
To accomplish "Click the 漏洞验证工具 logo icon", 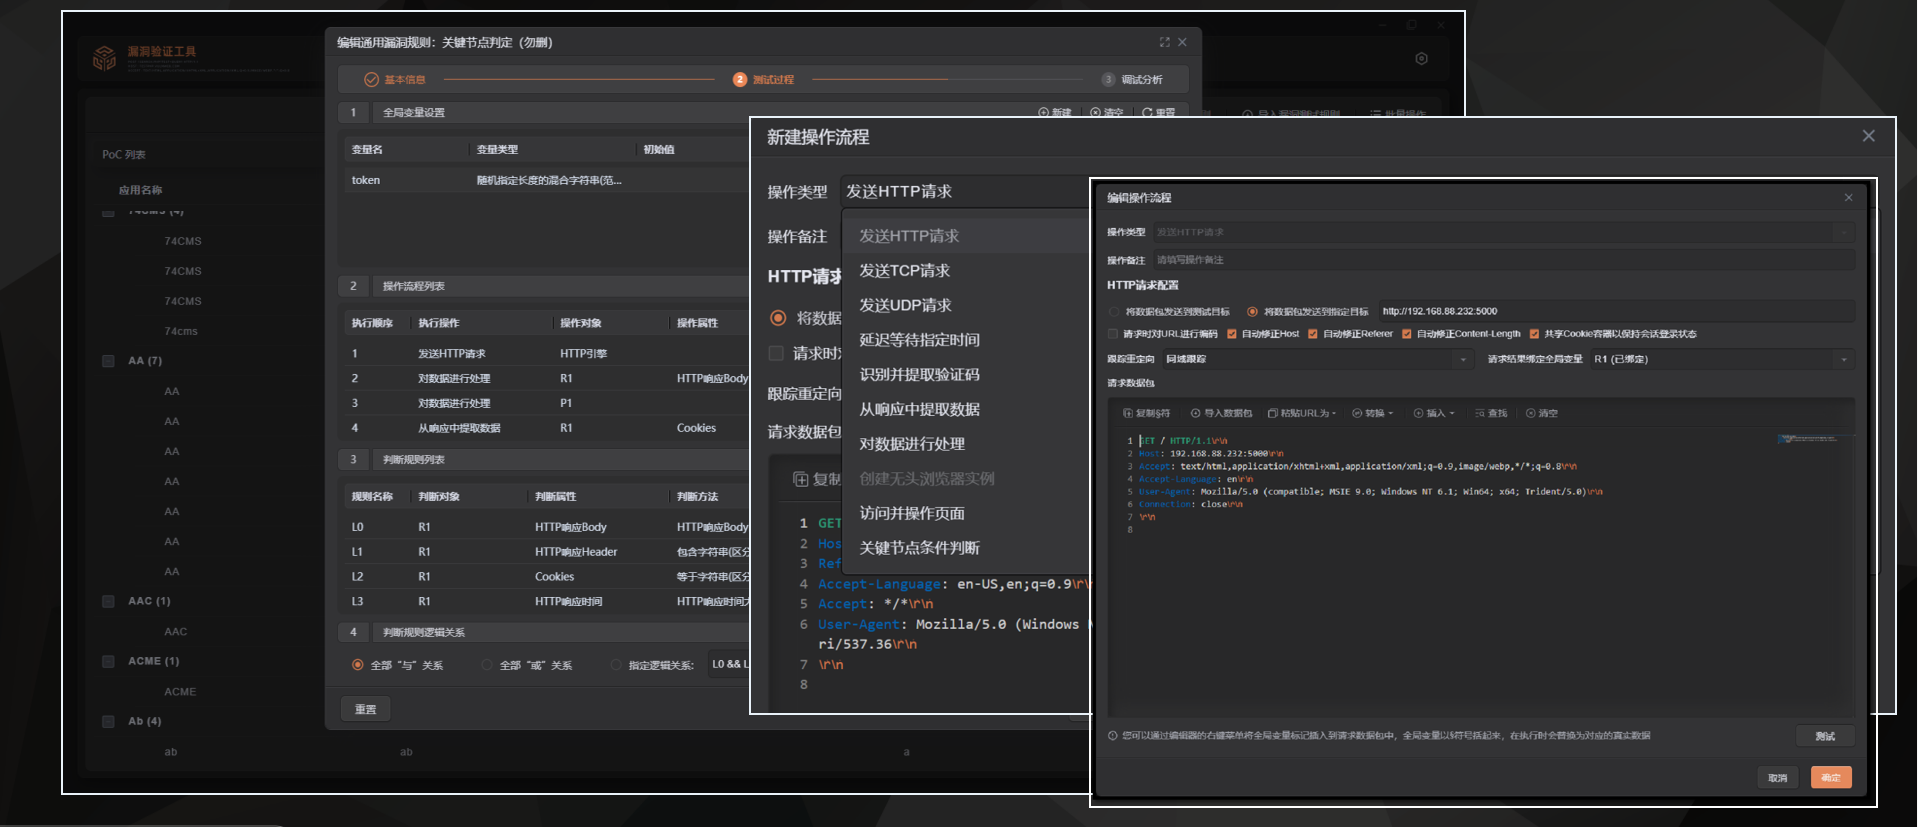I will [x=104, y=58].
